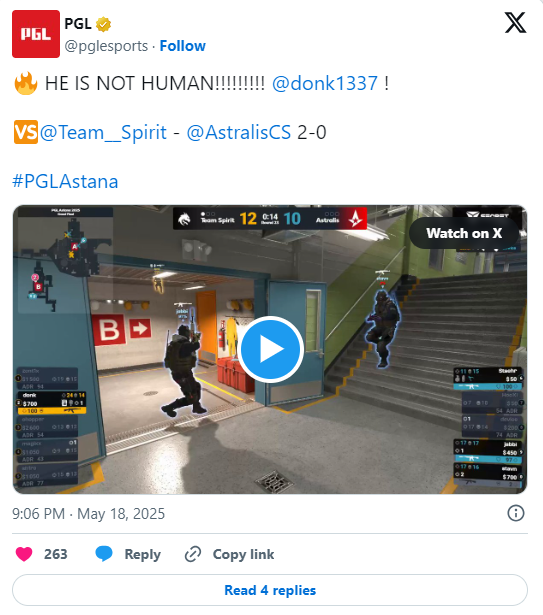Open the #PGLAstana hashtag
This screenshot has width=543, height=615.
coord(65,181)
